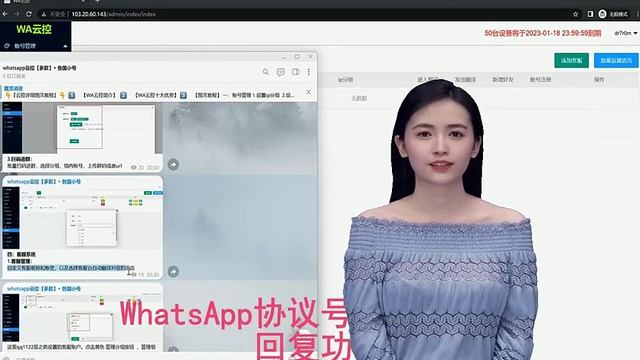Go back with the browser back arrow
640x360 pixels.
pos(5,14)
